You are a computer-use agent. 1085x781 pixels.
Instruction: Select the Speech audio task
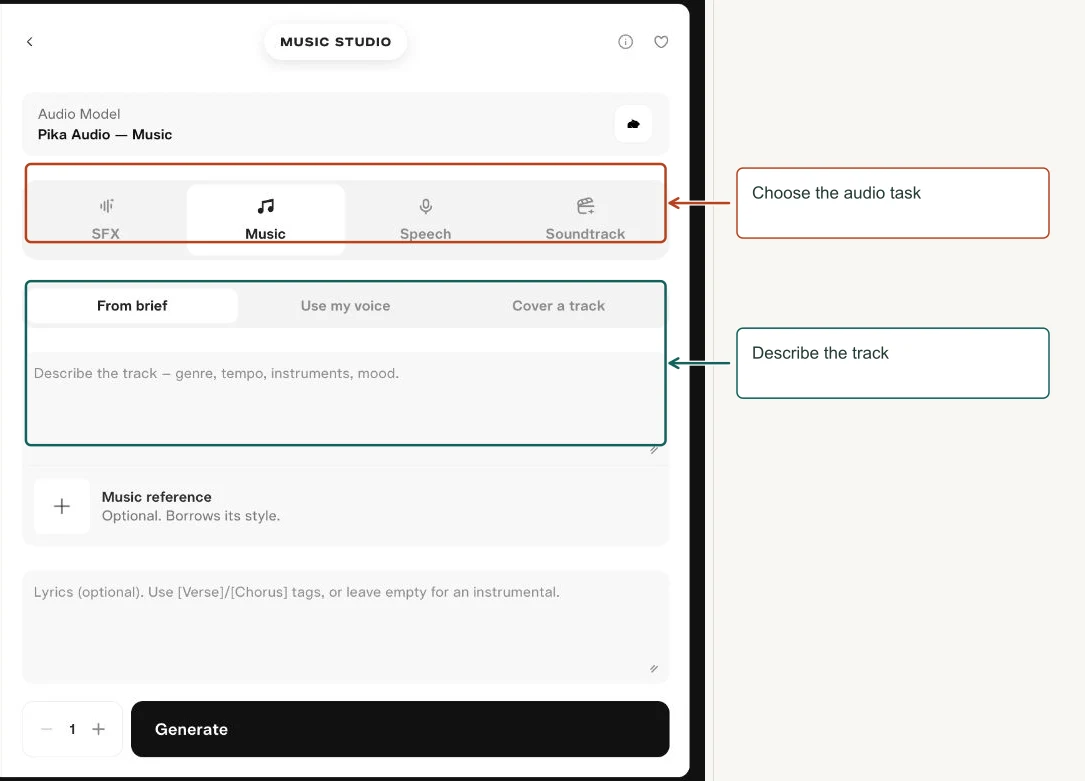click(426, 219)
